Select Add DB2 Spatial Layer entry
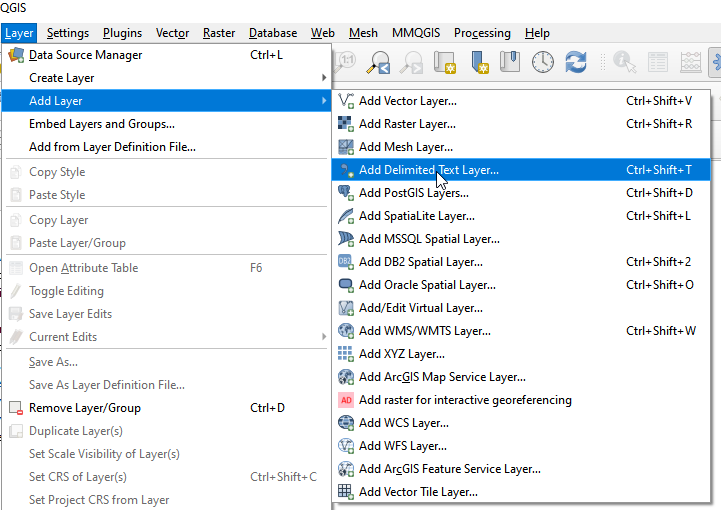The height and width of the screenshot is (510, 721). (521, 262)
